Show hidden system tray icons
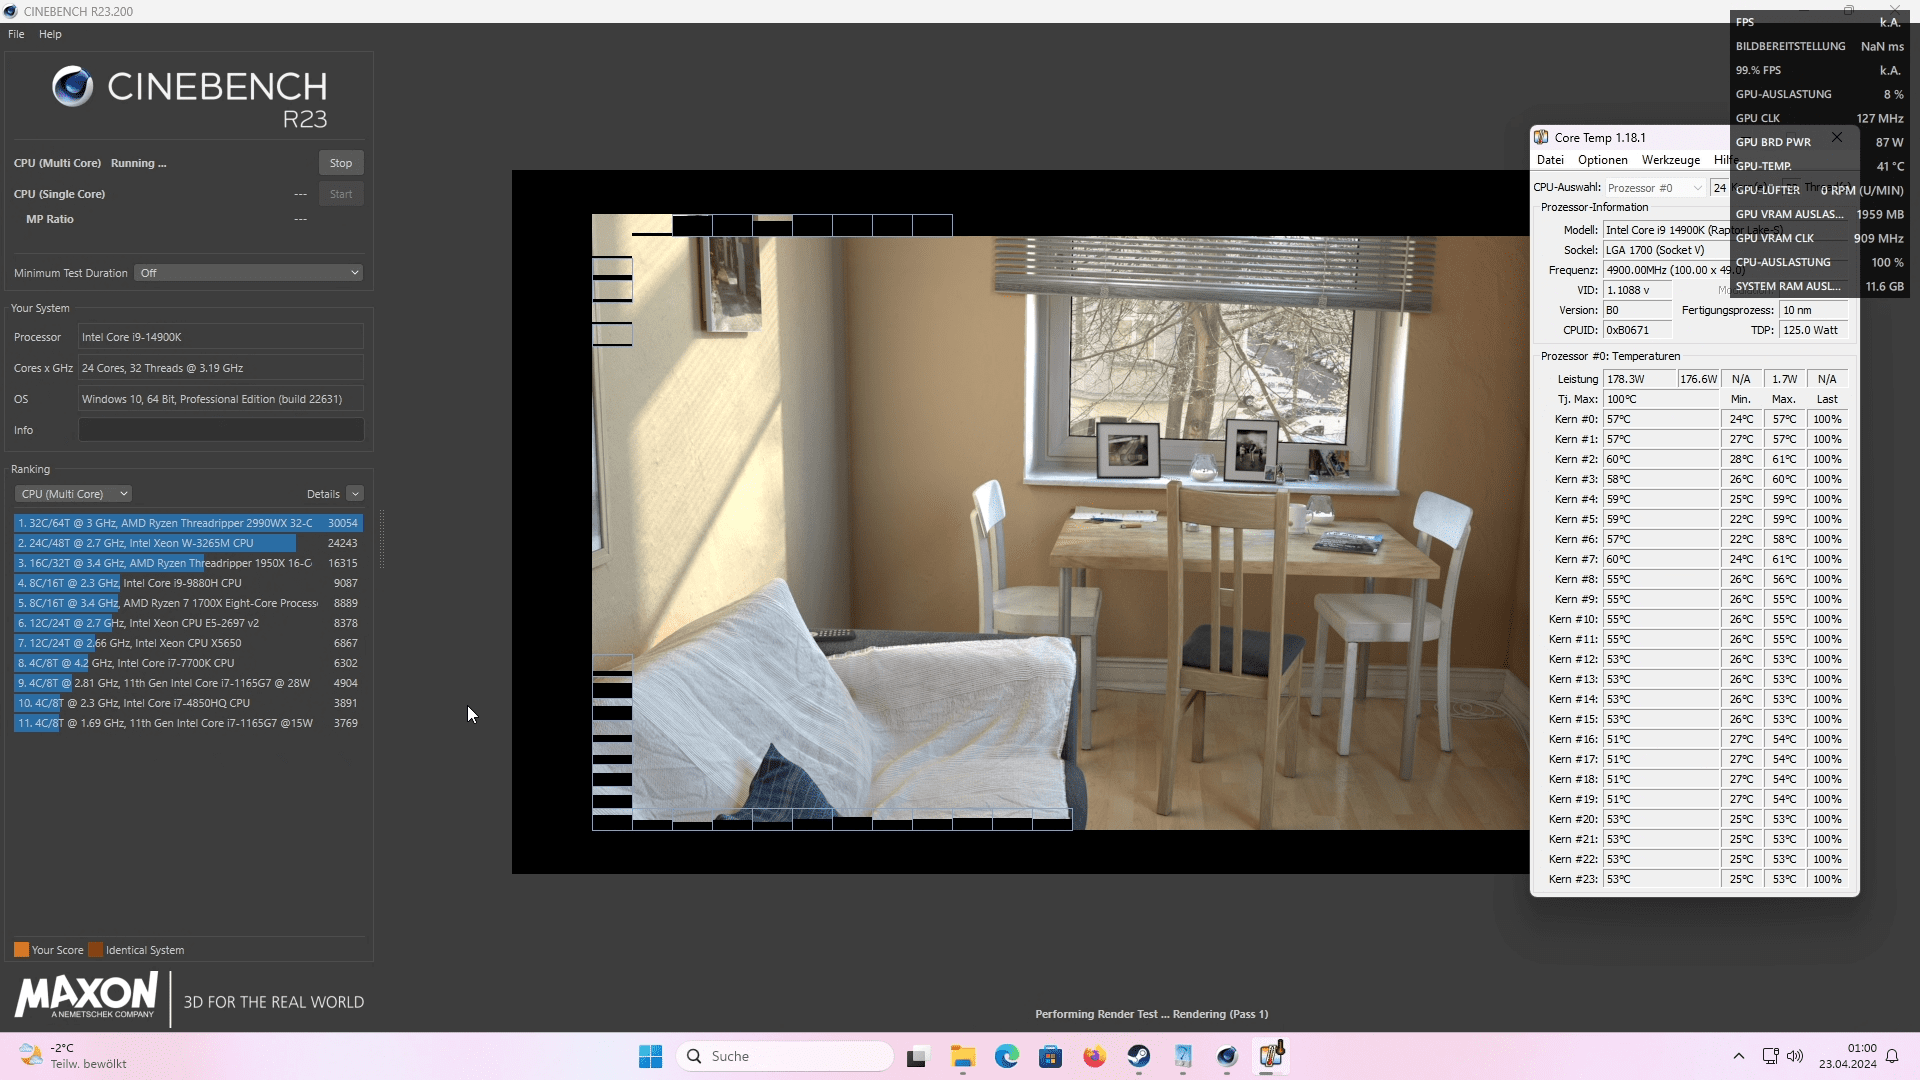Image resolution: width=1920 pixels, height=1080 pixels. tap(1738, 1056)
